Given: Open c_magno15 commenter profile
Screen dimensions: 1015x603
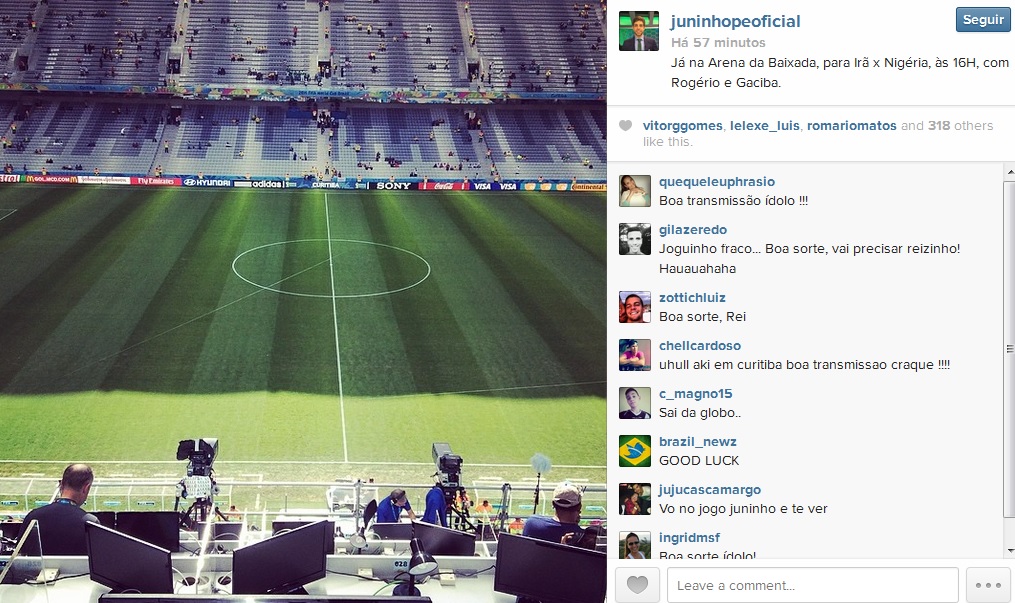Looking at the screenshot, I should tap(695, 393).
